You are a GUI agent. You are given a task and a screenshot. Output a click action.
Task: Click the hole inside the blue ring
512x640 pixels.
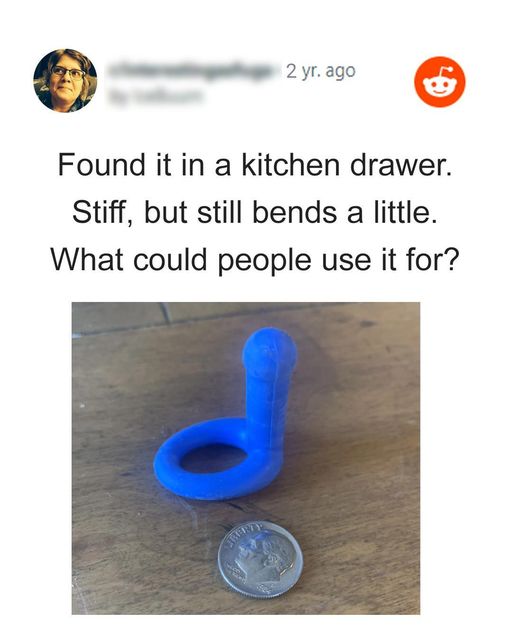click(x=214, y=458)
